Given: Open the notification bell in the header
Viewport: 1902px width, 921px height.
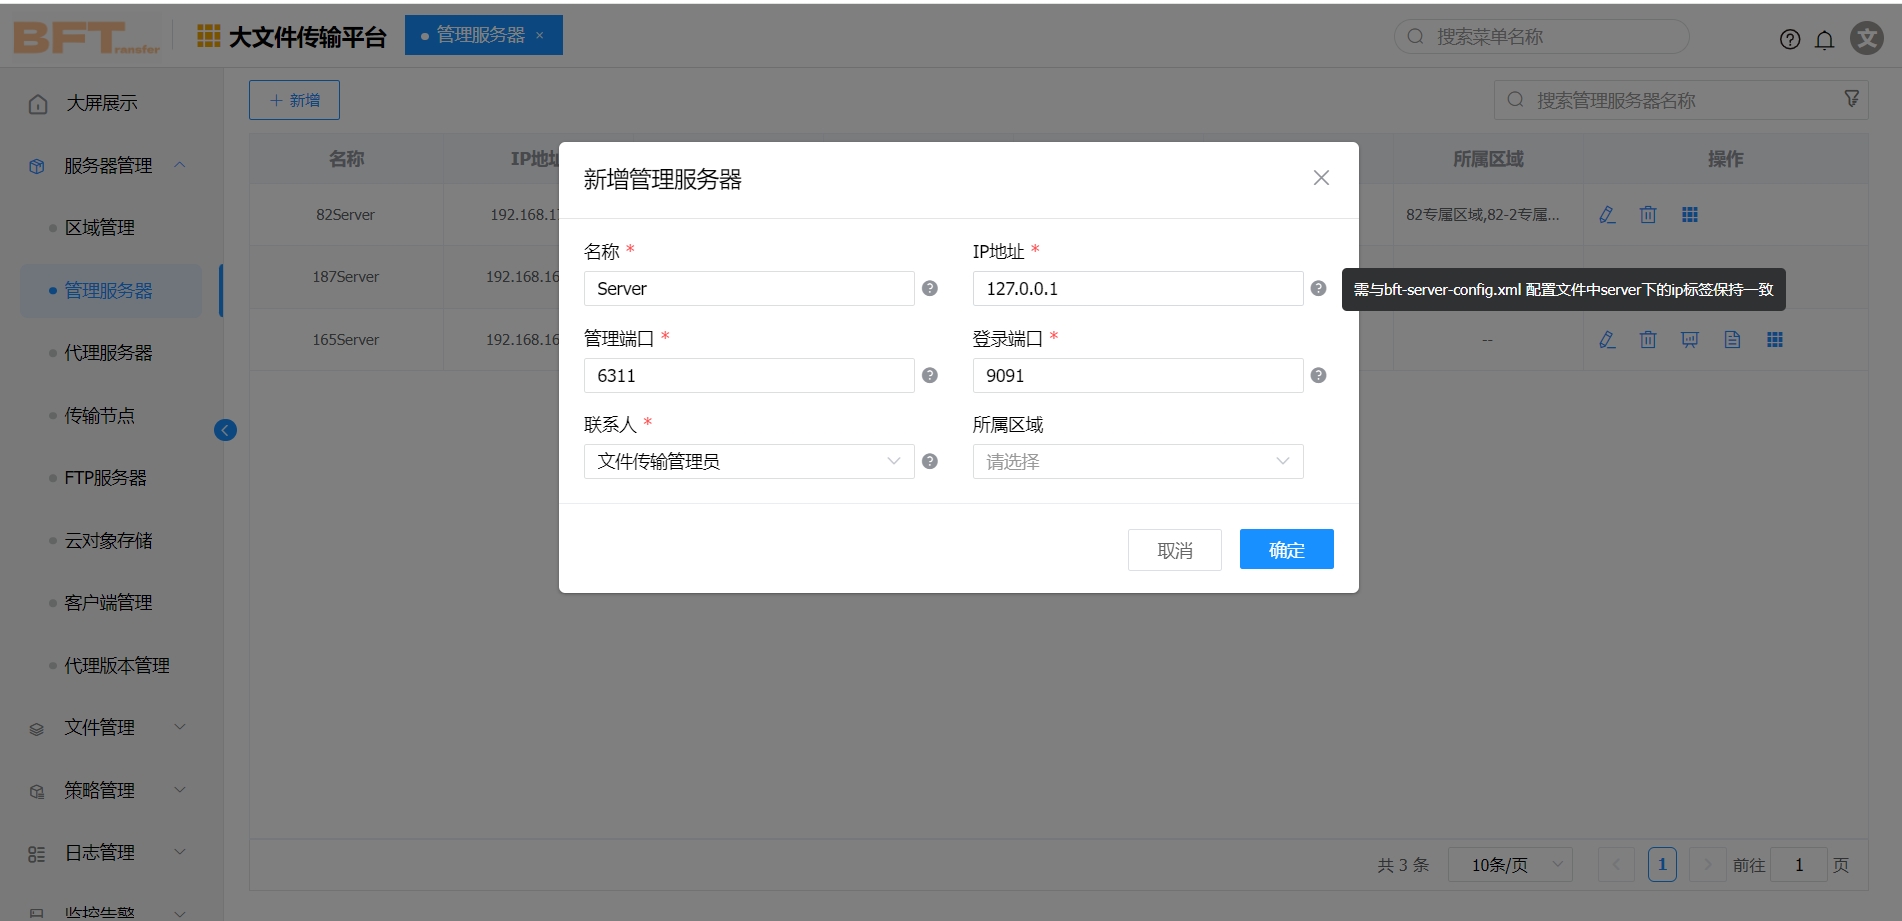Looking at the screenshot, I should coord(1824,40).
